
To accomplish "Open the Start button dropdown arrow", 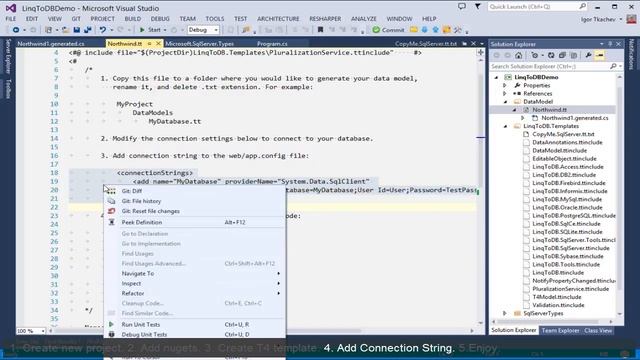I will click(x=165, y=30).
